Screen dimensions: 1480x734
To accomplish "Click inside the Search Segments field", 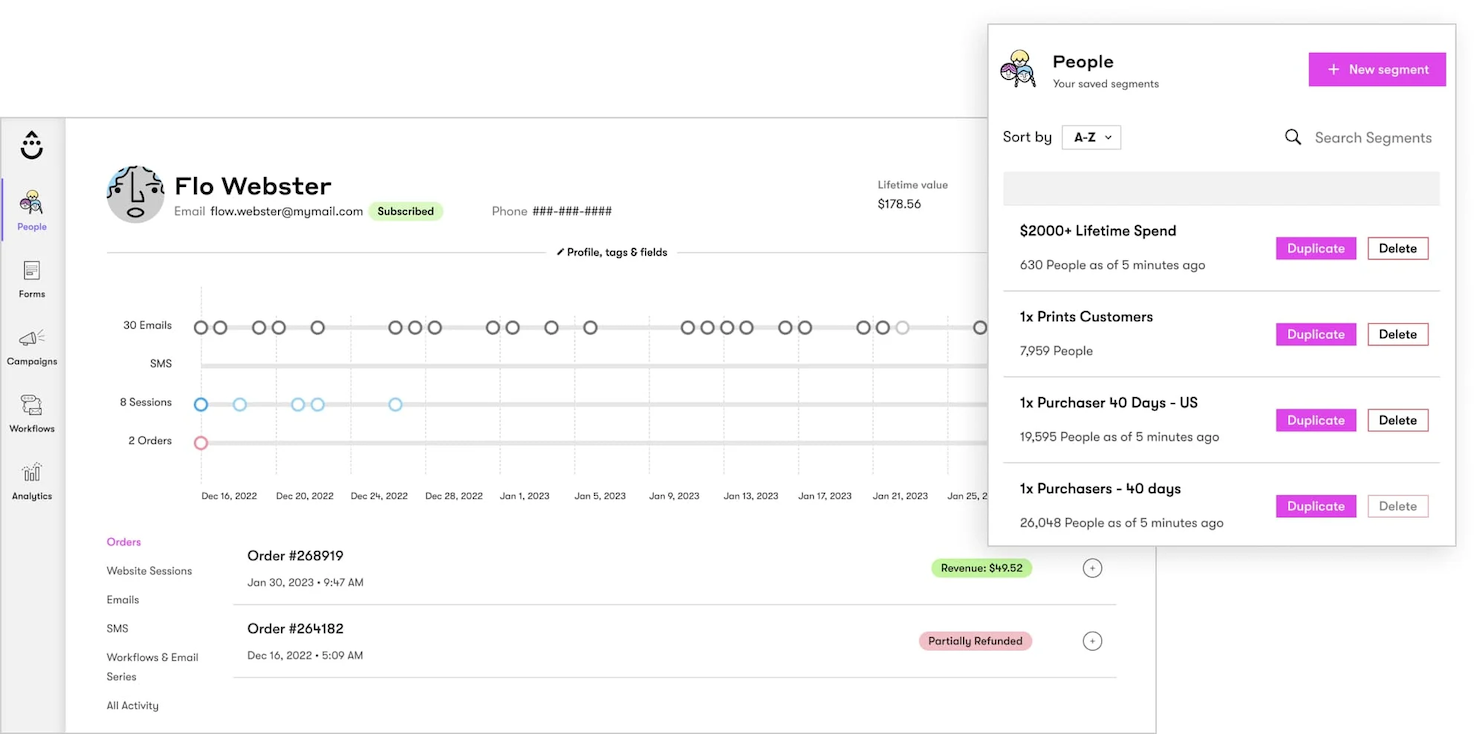I will [1373, 137].
